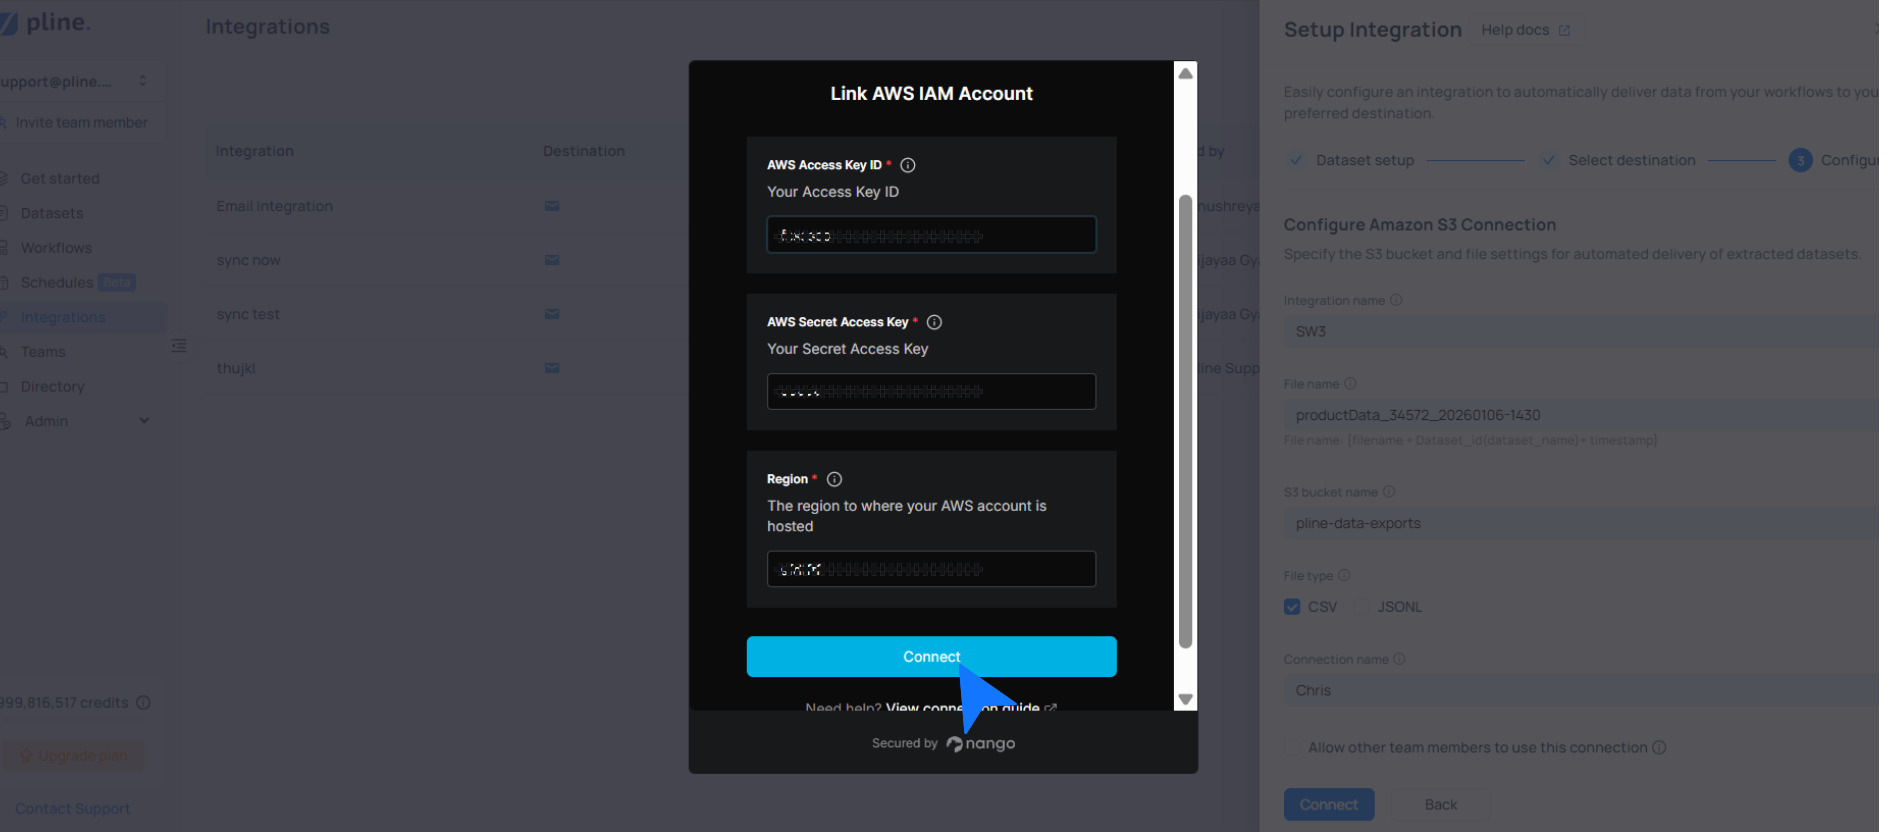Open the Help docs link
Screen dimensions: 1895x832
(x=1524, y=30)
